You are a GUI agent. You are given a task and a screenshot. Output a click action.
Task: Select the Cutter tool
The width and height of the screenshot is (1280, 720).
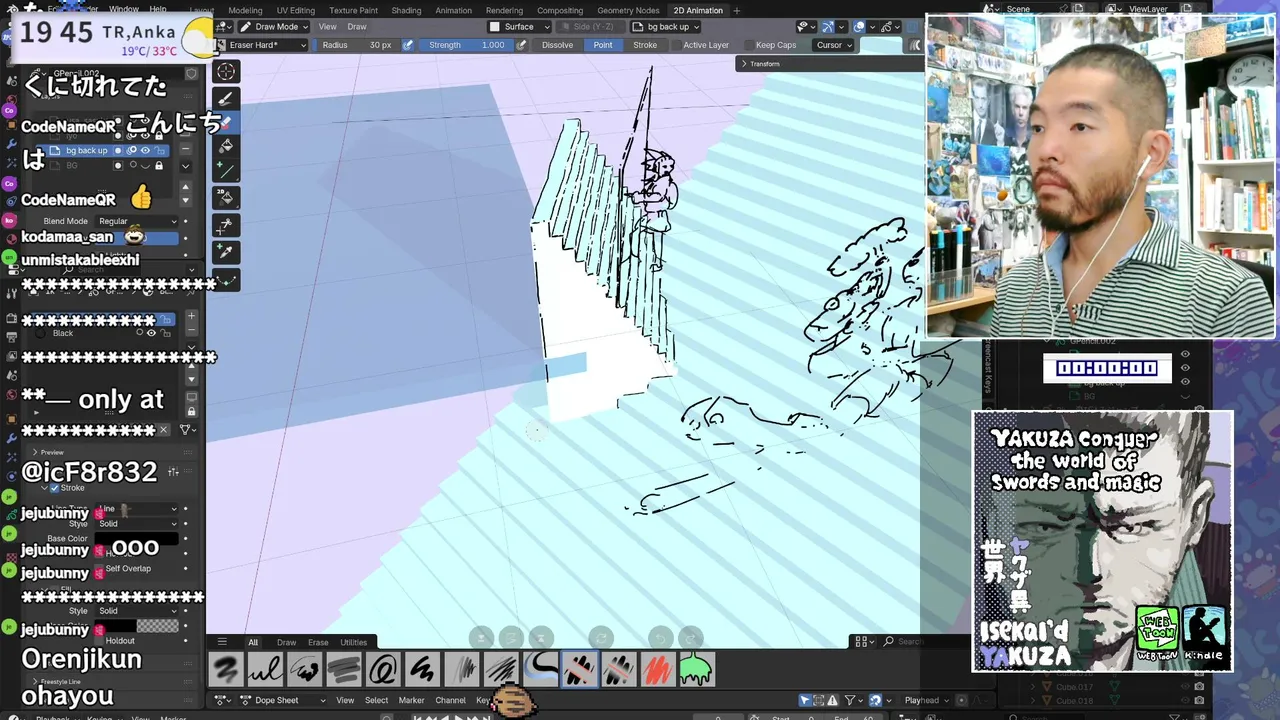pyautogui.click(x=226, y=225)
